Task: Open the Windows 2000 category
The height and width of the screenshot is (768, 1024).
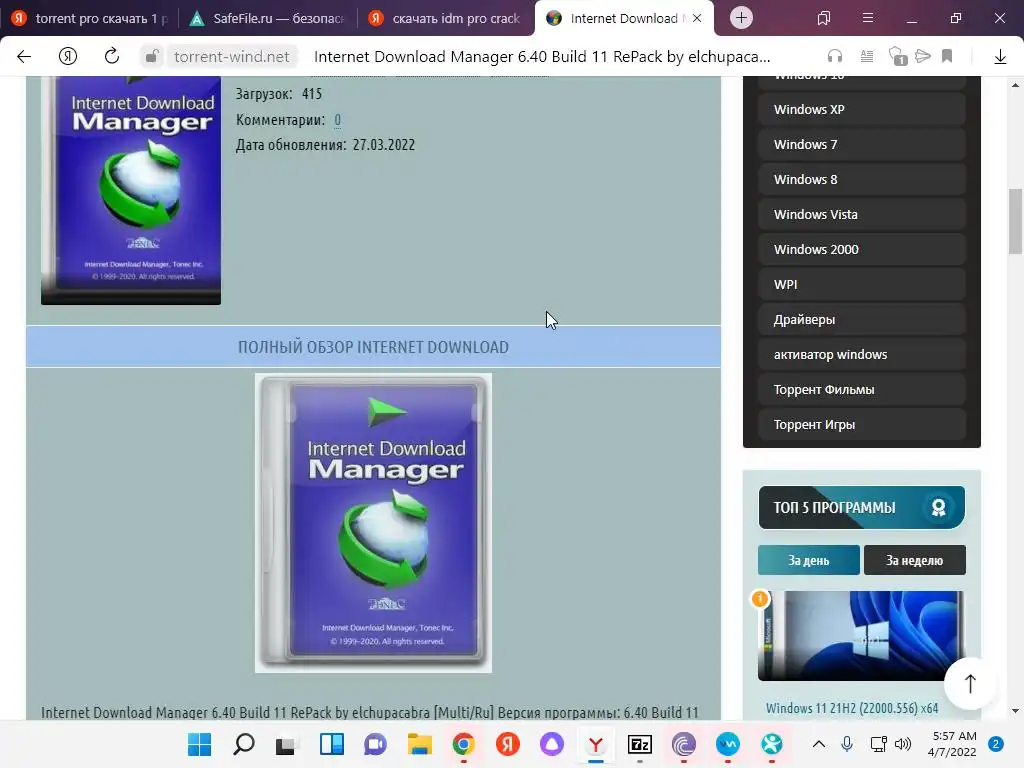Action: pyautogui.click(x=861, y=249)
